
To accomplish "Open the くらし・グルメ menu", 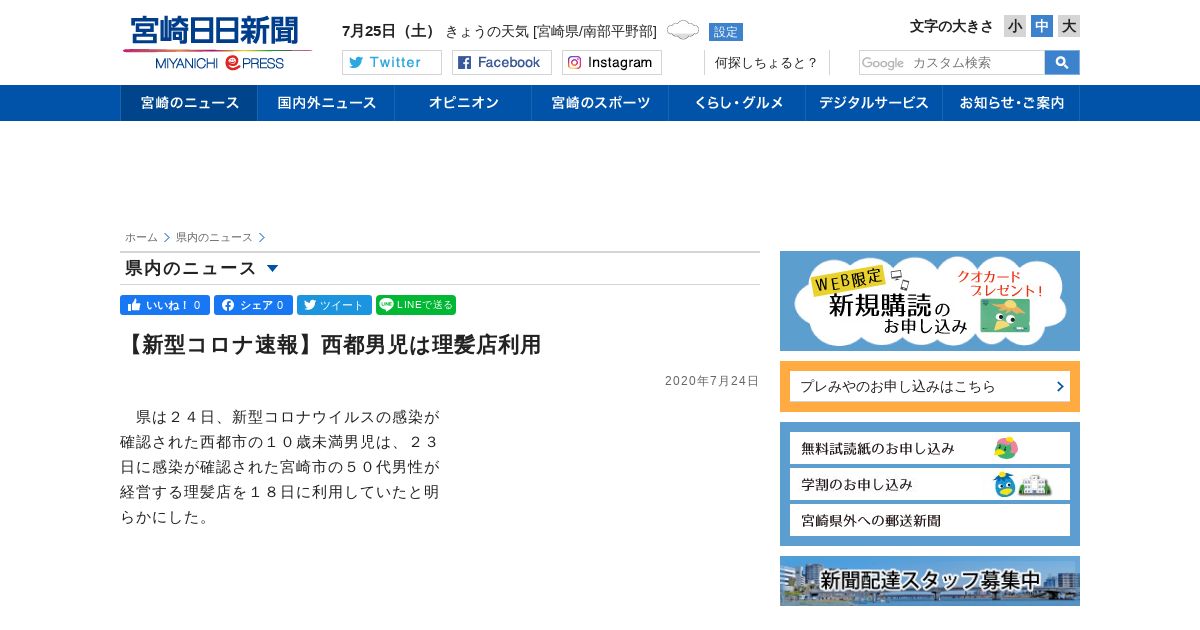I will click(737, 103).
